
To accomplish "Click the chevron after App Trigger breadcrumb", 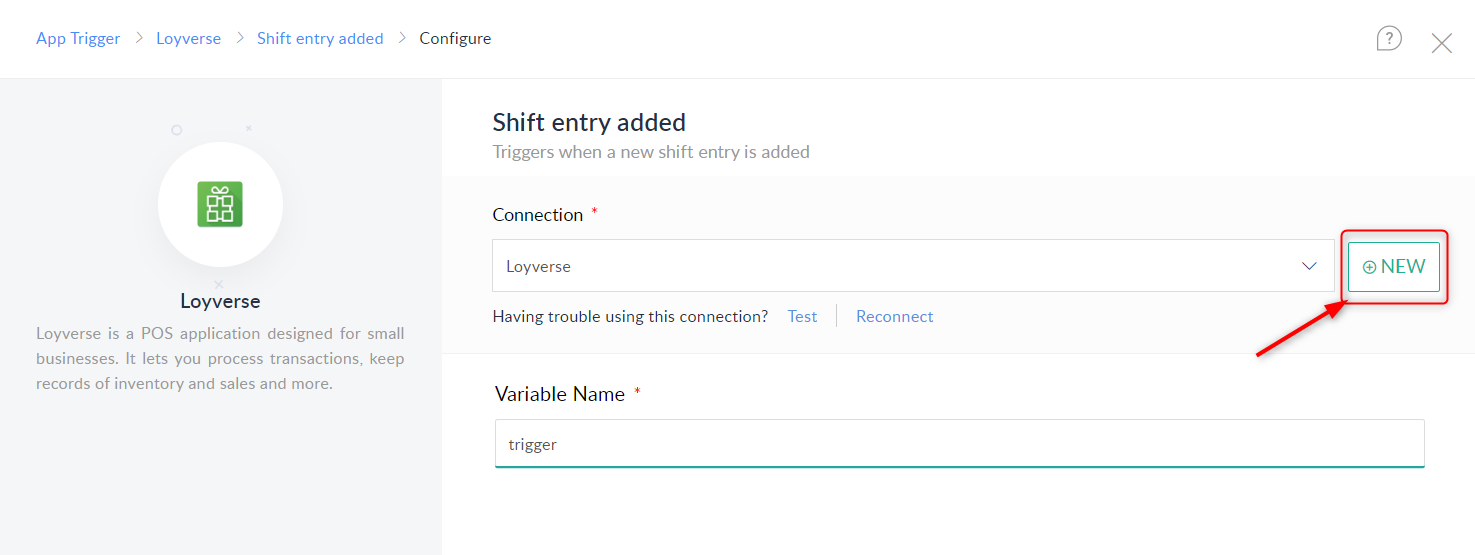I will (x=139, y=38).
